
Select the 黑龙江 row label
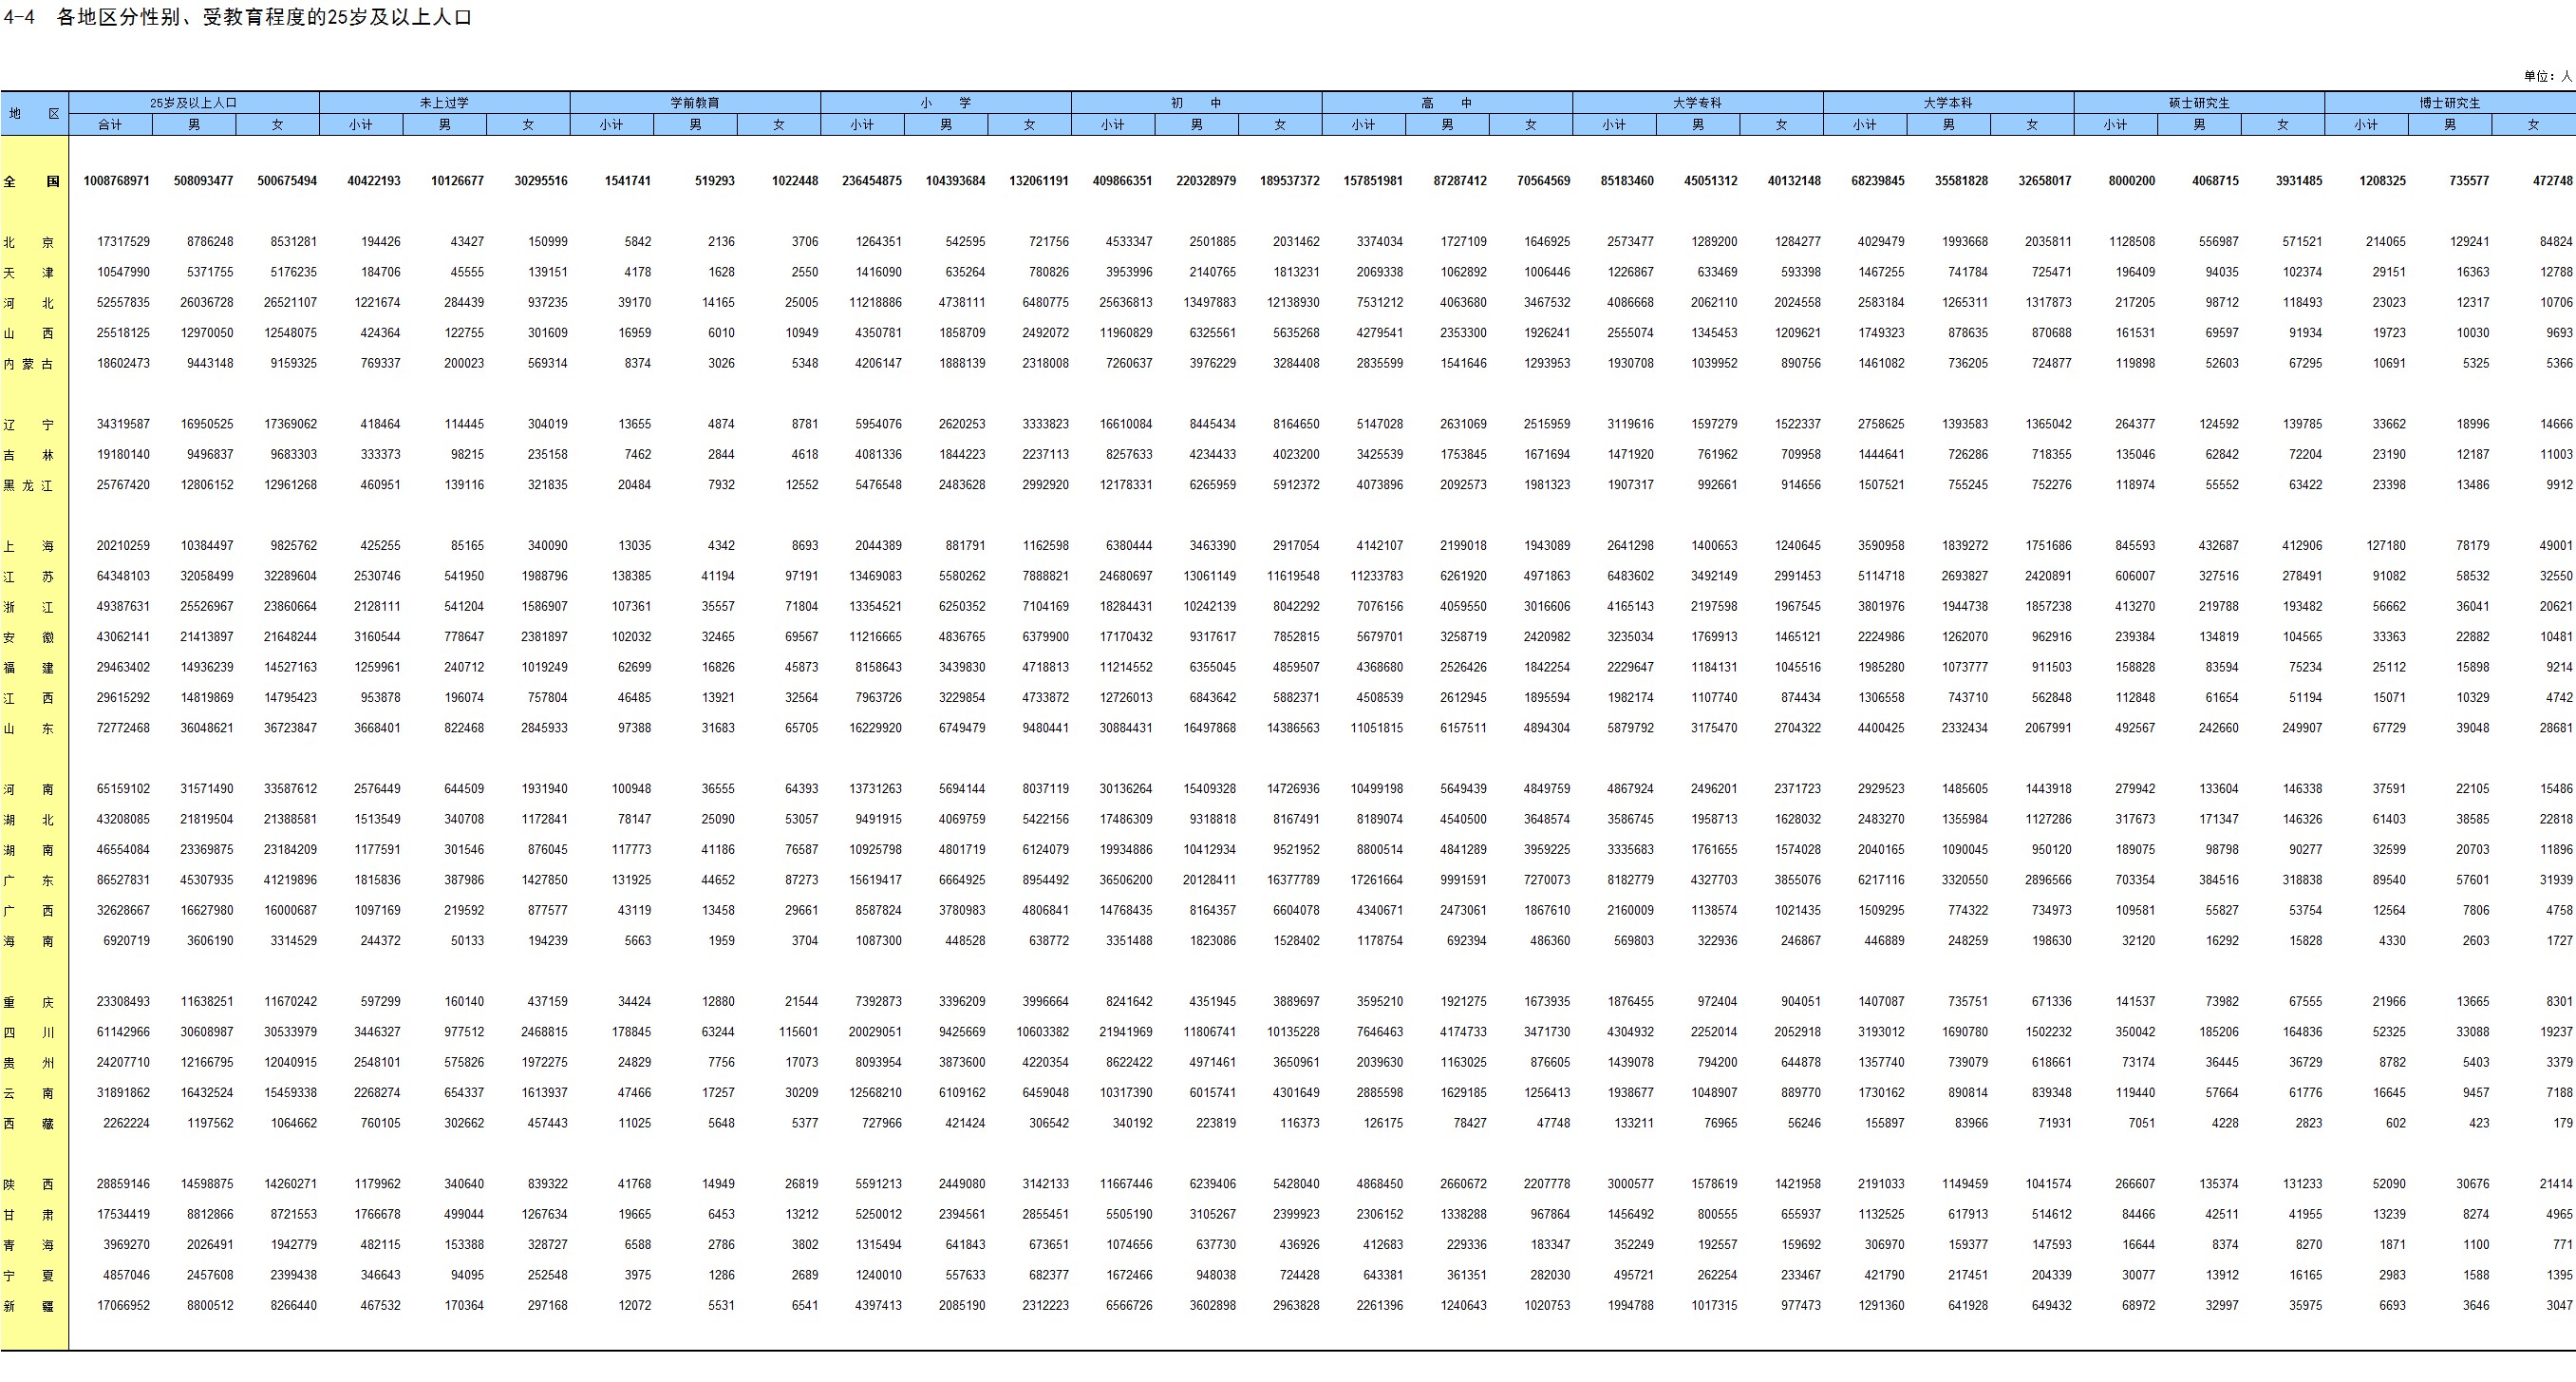(29, 486)
